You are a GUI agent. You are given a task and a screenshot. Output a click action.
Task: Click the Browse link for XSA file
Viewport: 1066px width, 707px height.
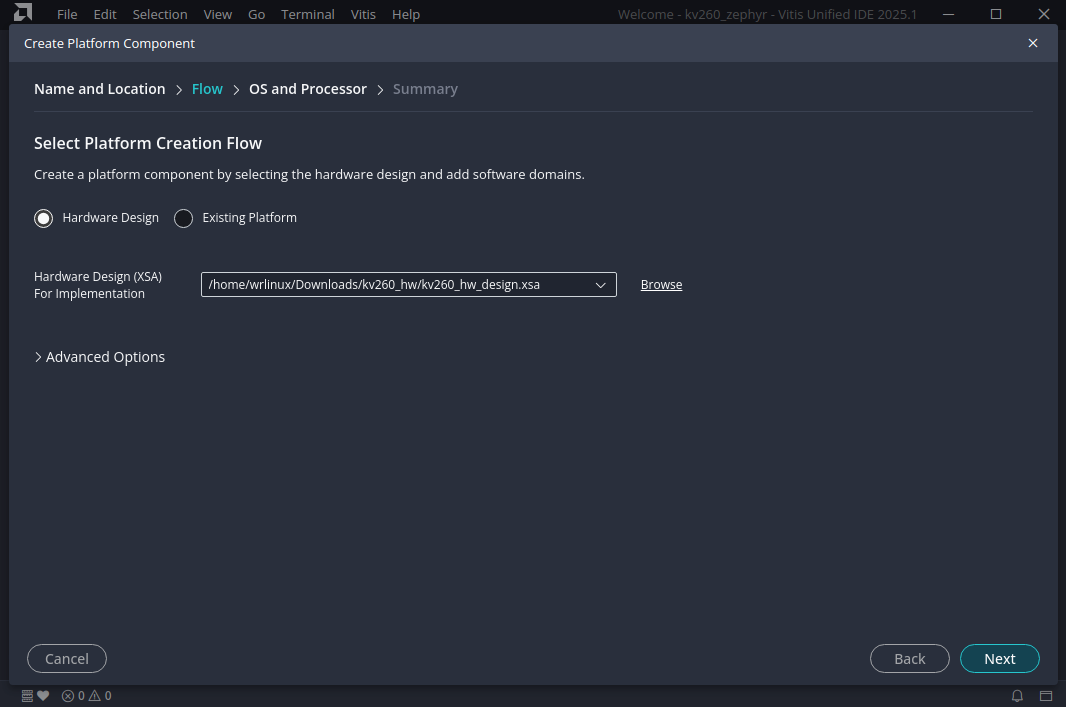(661, 285)
